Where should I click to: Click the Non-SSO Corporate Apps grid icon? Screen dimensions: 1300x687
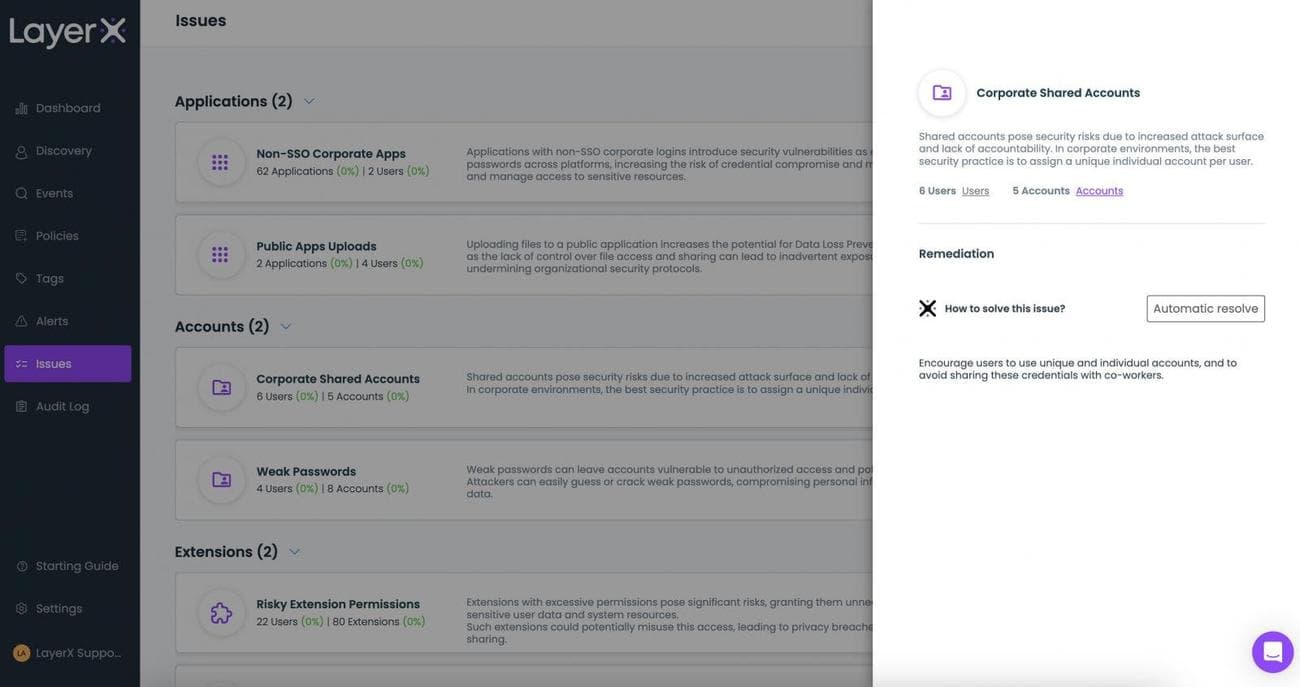[x=220, y=163]
